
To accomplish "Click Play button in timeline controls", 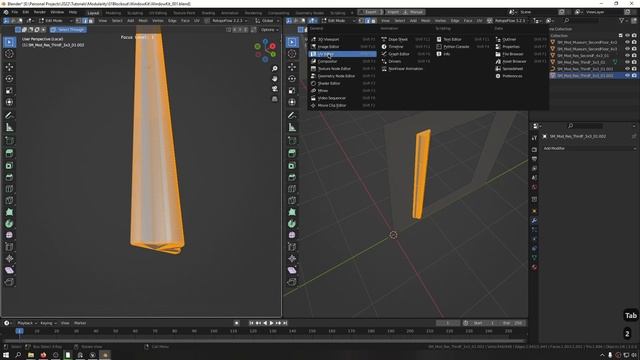I will (x=272, y=323).
